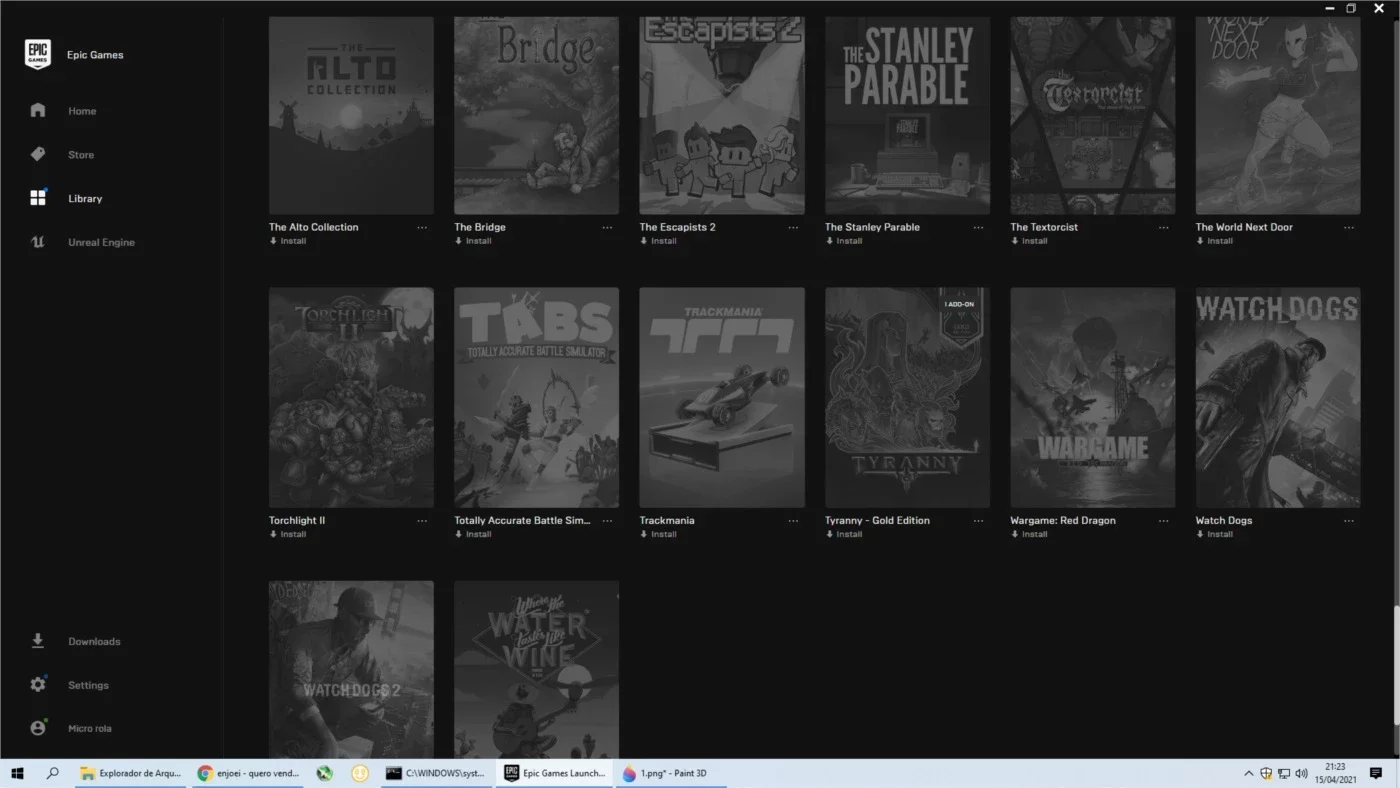Click the volume icon in system tray
The image size is (1400, 788).
[x=1301, y=773]
